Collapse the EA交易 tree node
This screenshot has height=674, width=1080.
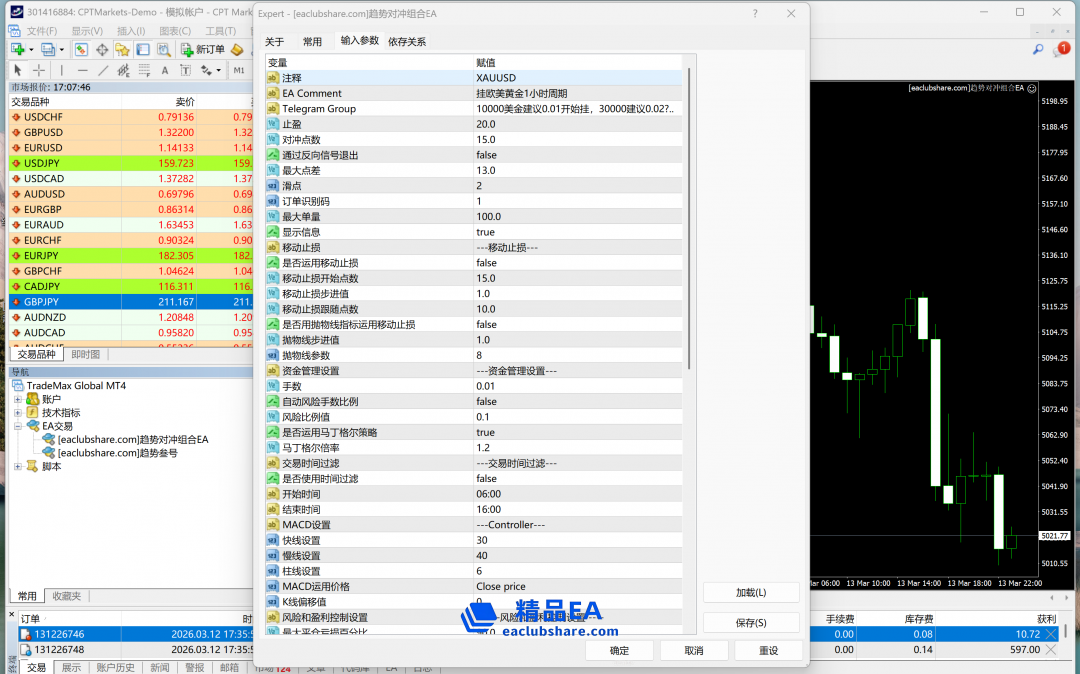click(x=18, y=426)
